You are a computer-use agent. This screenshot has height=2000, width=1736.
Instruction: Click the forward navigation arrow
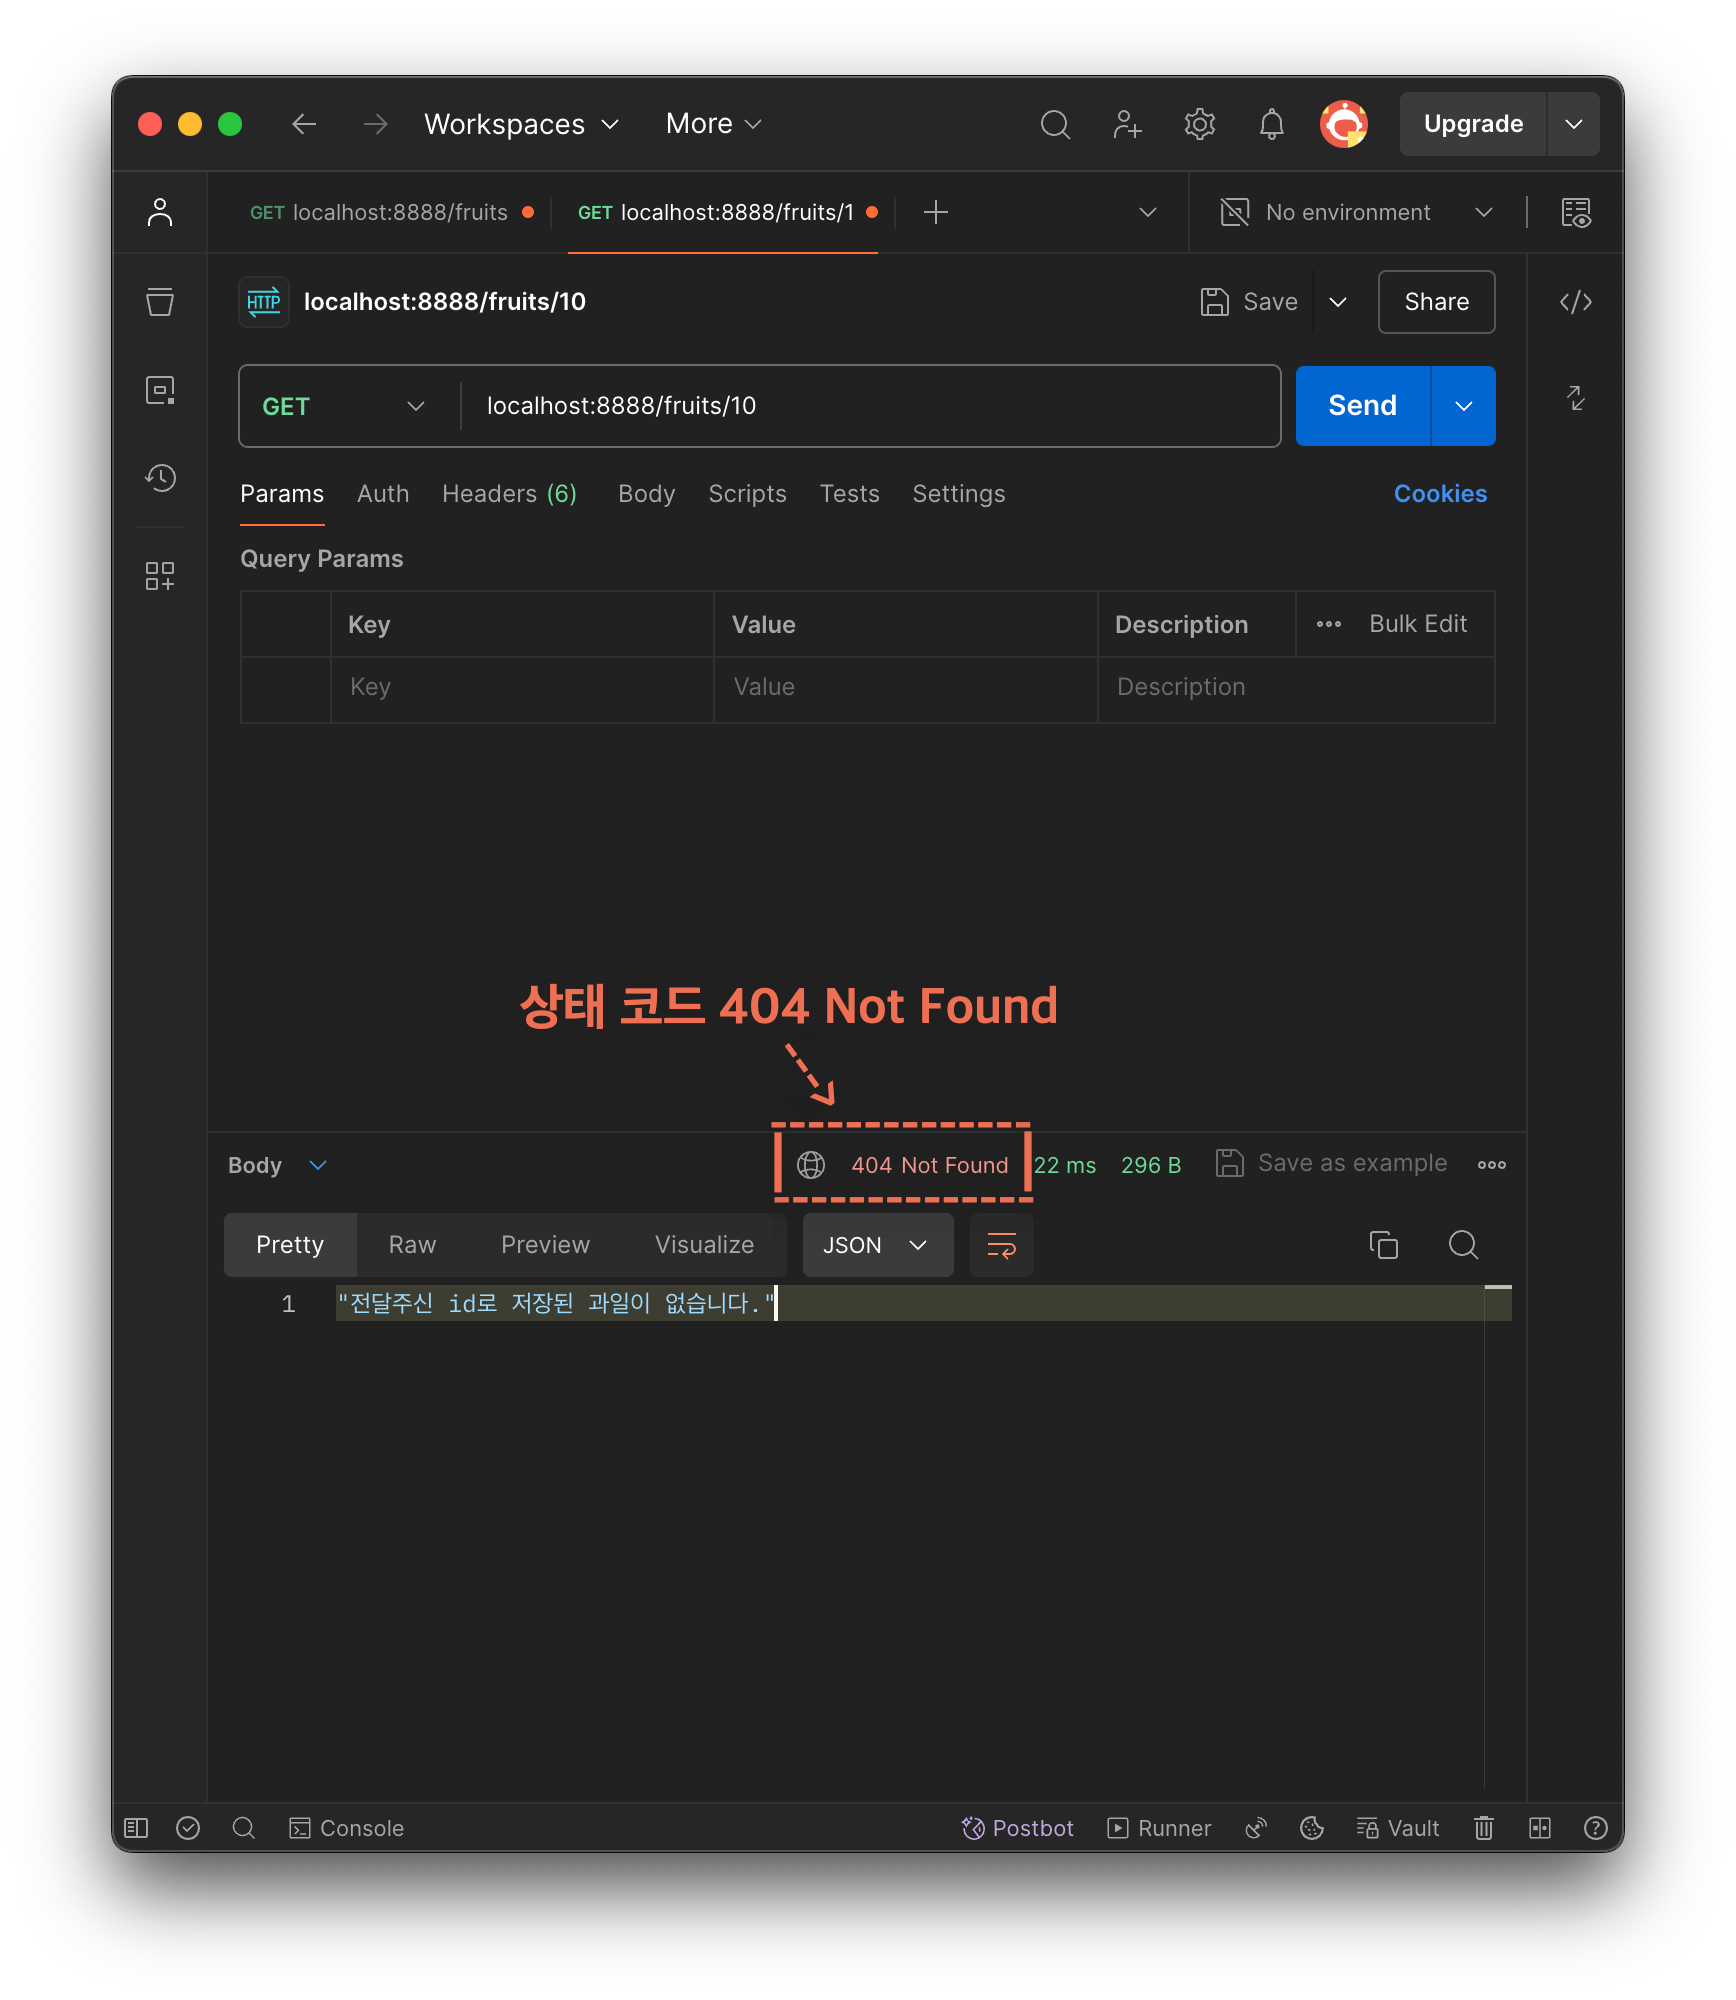pos(375,124)
